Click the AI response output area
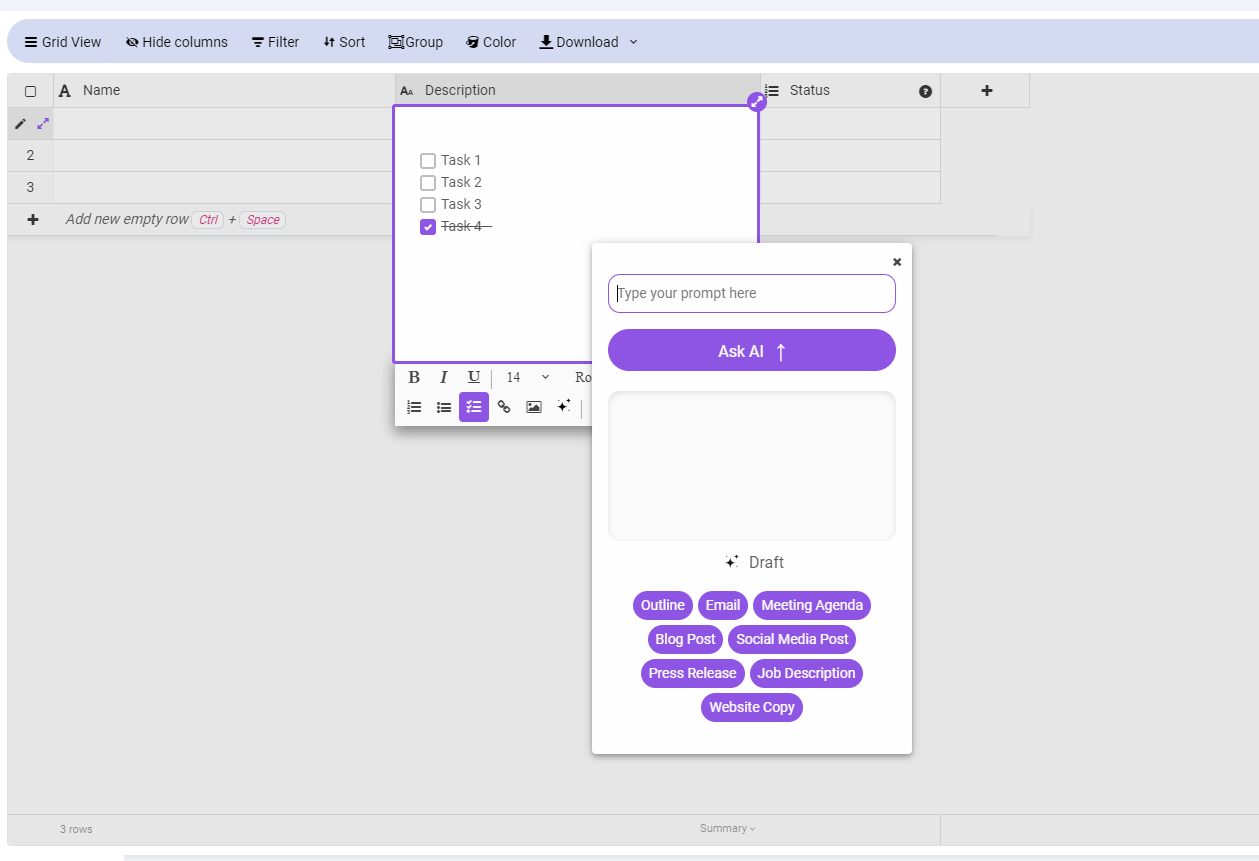1259x861 pixels. (752, 466)
